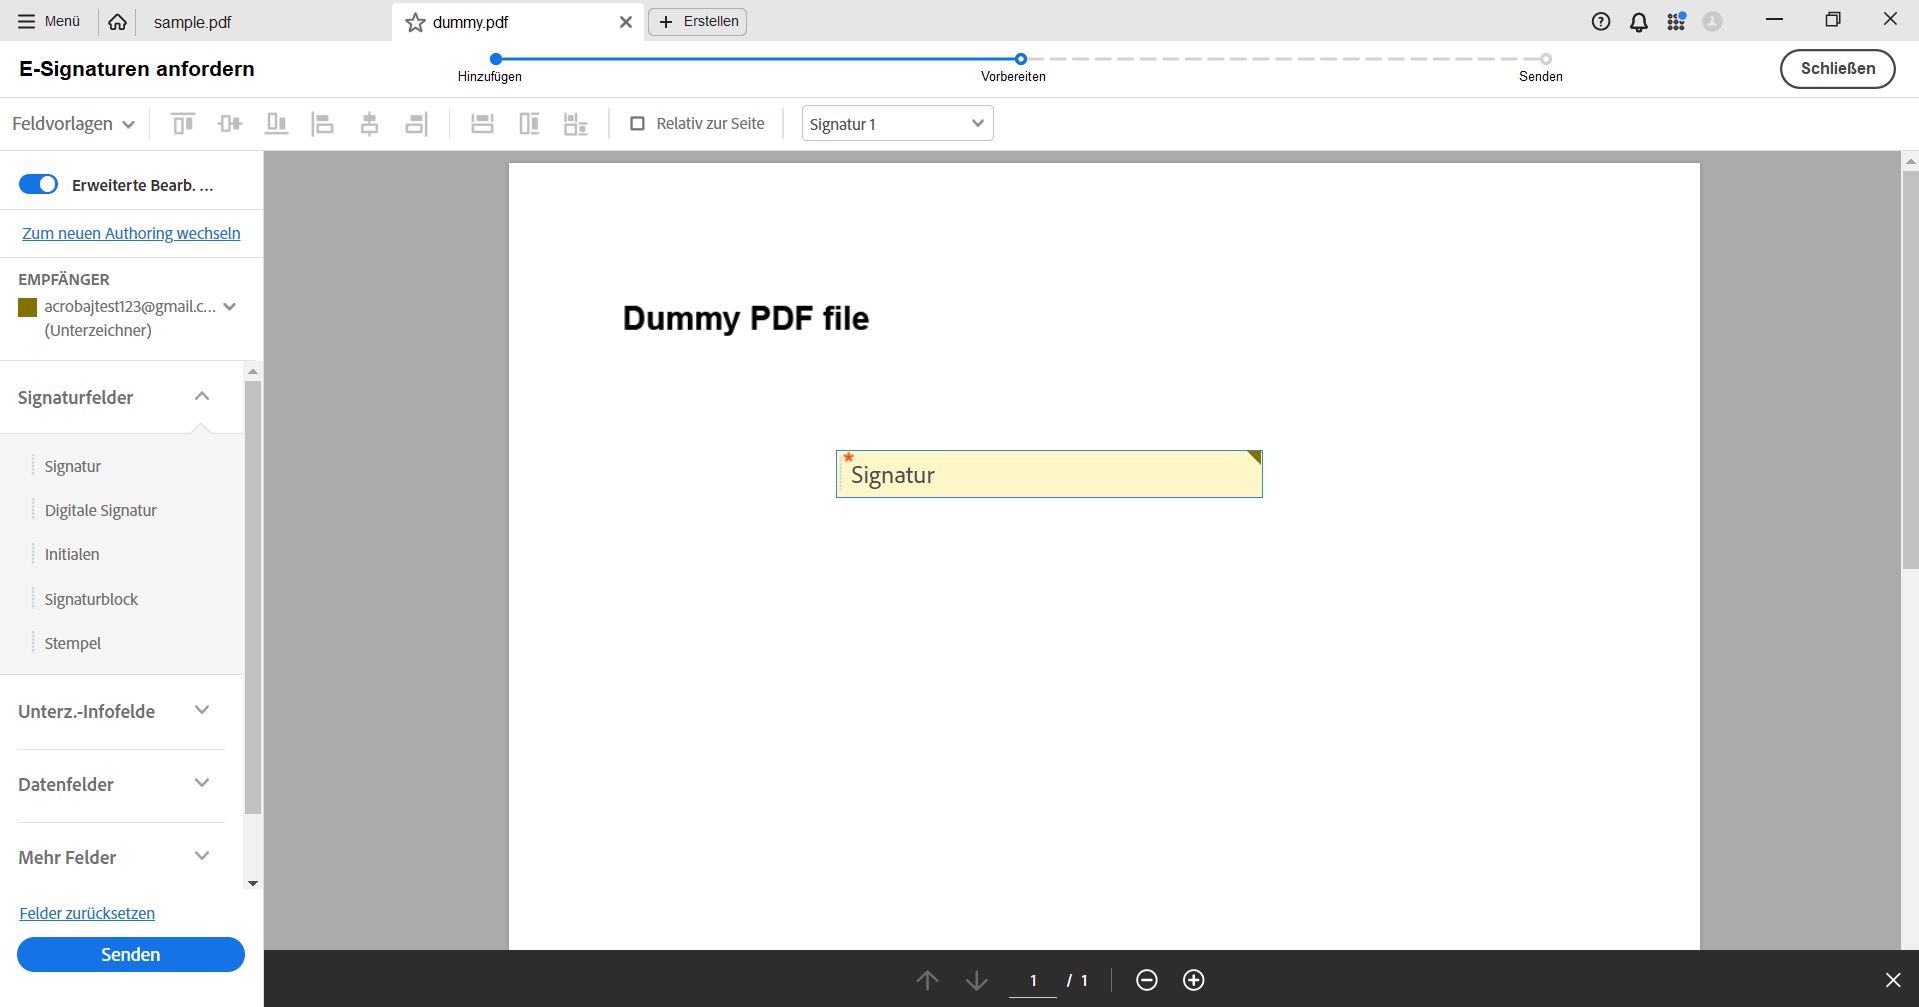Align fields to vertical middle
Screen dimensions: 1919x1007
(230, 124)
